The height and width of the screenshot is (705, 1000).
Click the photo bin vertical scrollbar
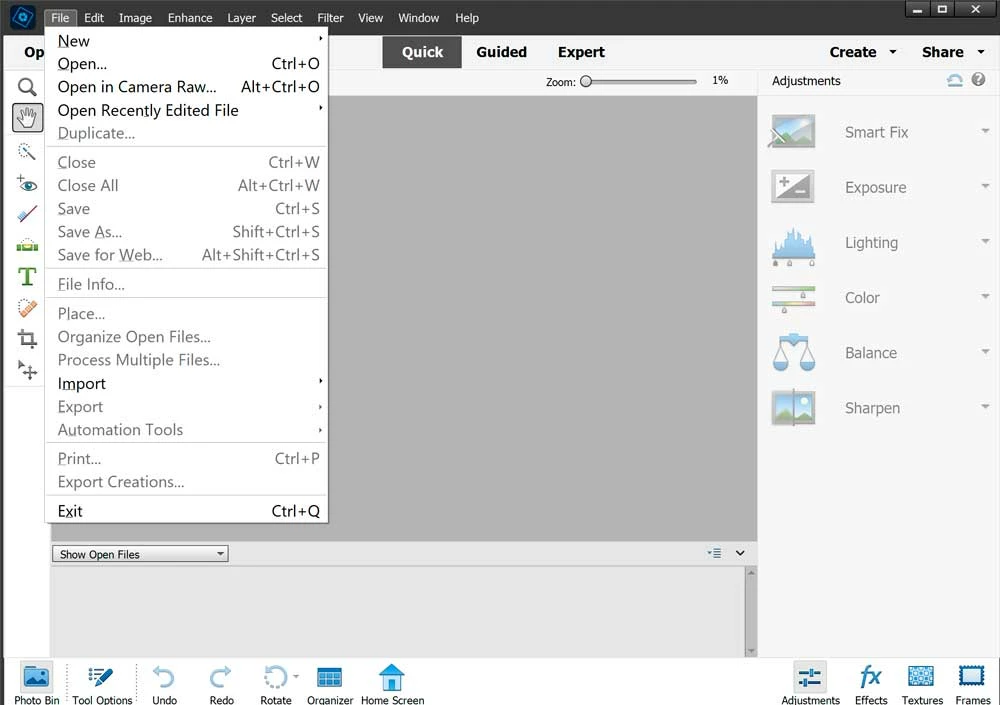[751, 611]
